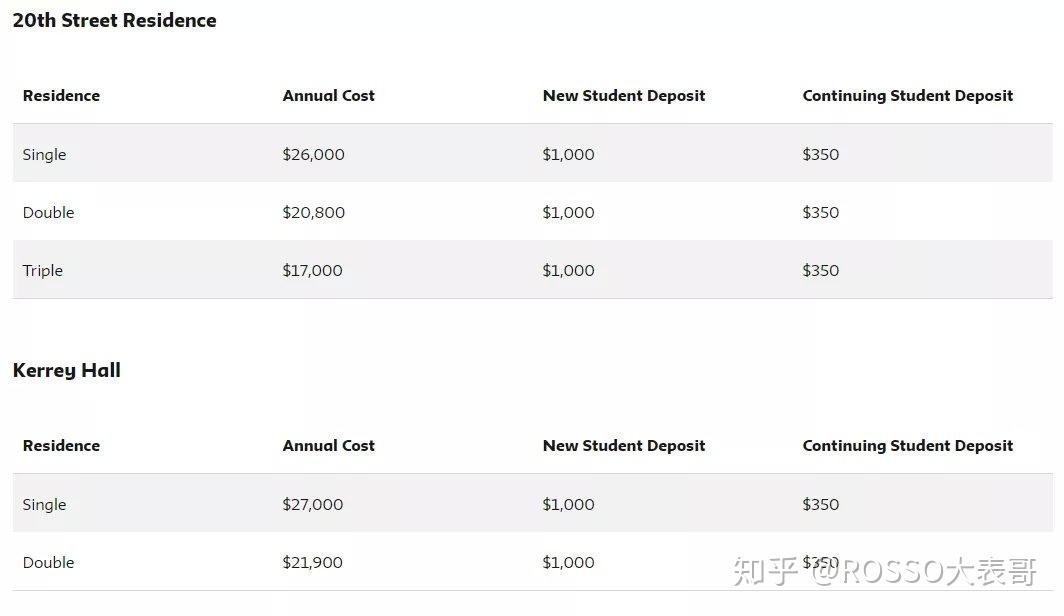1064x616 pixels.
Task: Click the Triple residence row label
Action: pos(43,271)
